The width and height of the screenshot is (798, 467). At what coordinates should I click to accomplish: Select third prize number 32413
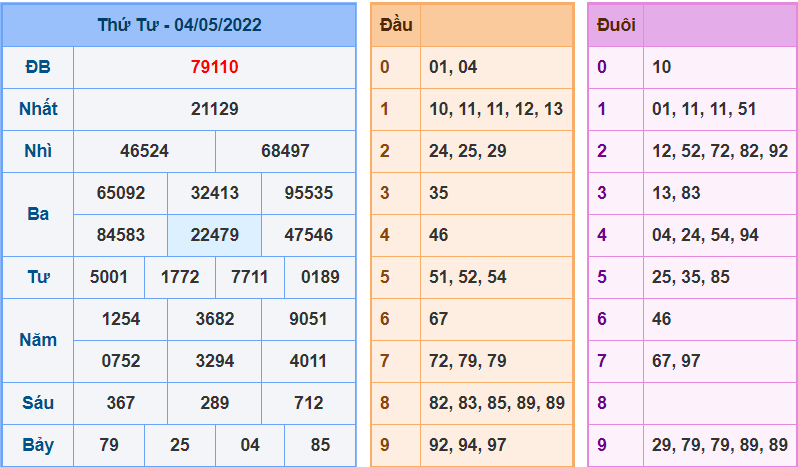click(215, 193)
